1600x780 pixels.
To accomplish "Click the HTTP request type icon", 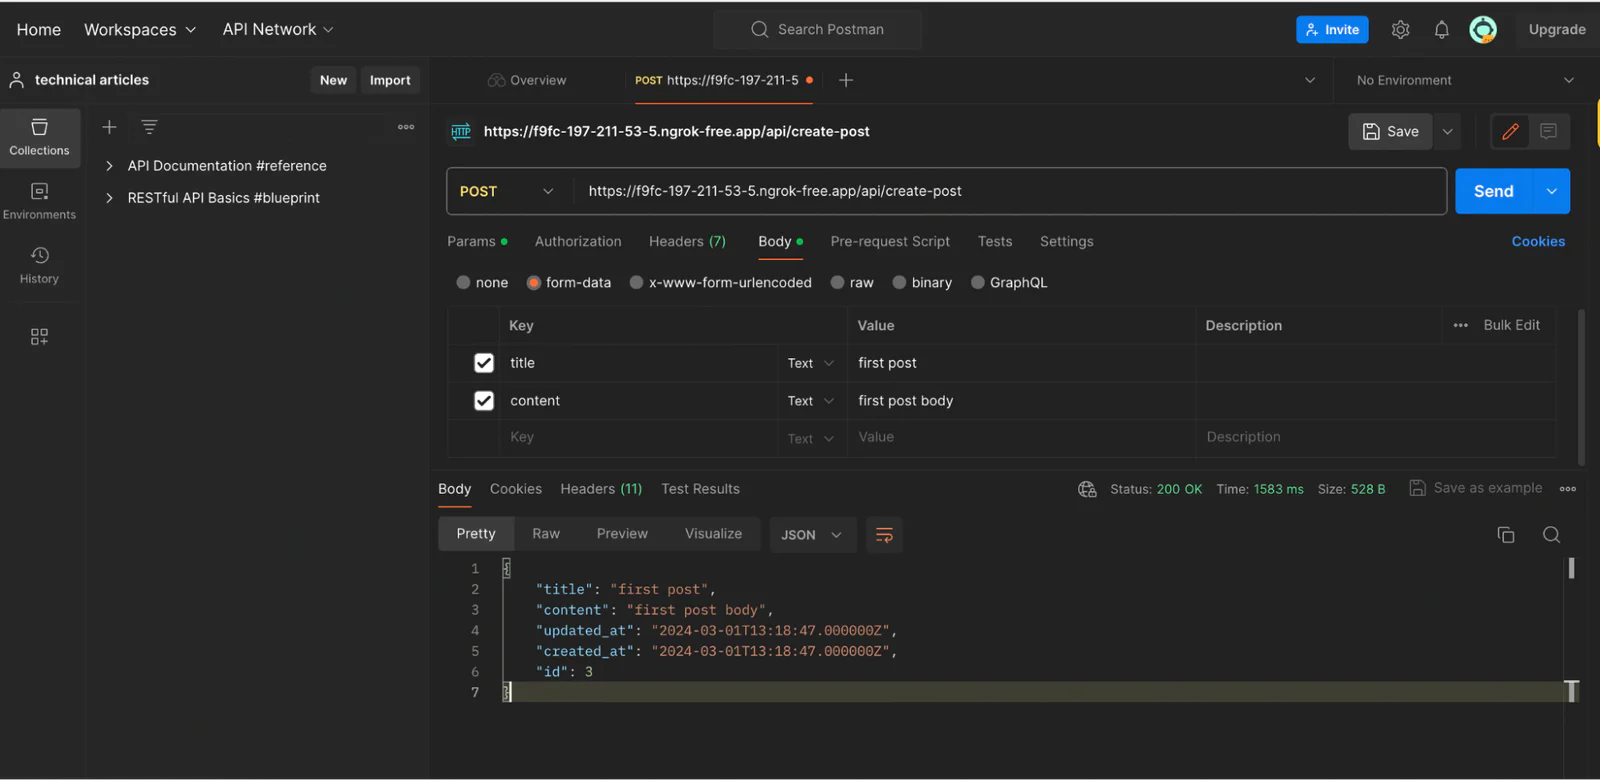I will click(461, 131).
